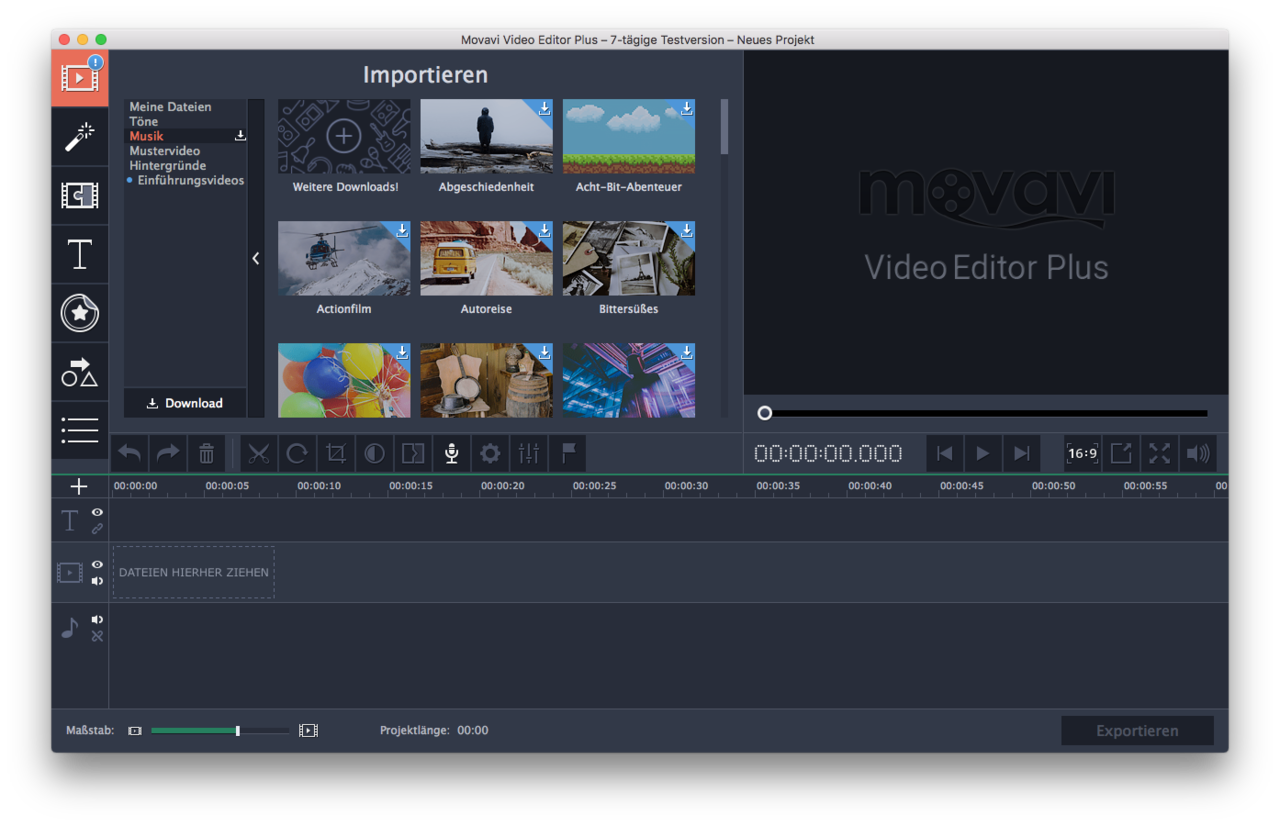Viewport: 1280px width, 826px height.
Task: Open the Callouts shapes tab
Action: (80, 372)
